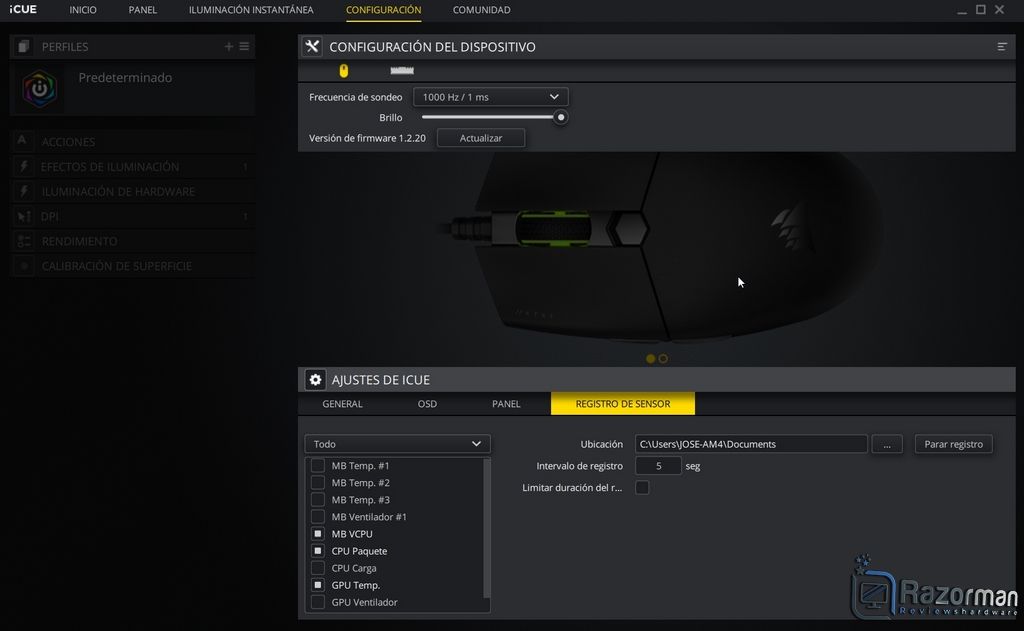Uncheck the GPU Temp. checkbox
The image size is (1024, 631).
[317, 585]
